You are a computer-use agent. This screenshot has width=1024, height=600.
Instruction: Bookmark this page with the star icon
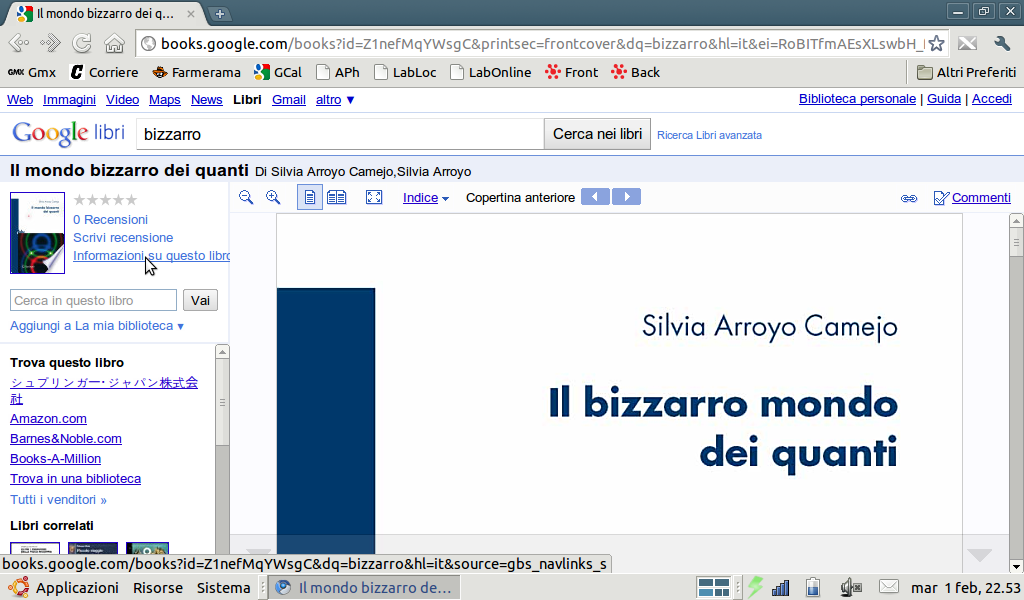tap(936, 43)
